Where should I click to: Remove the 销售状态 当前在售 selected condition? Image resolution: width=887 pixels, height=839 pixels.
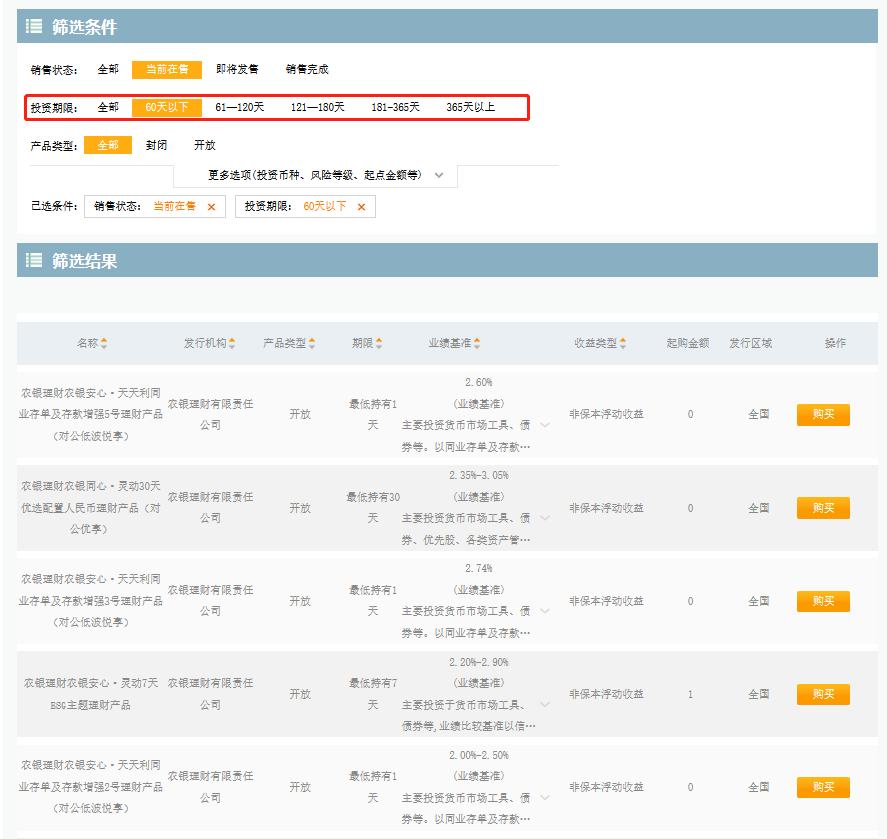point(212,207)
